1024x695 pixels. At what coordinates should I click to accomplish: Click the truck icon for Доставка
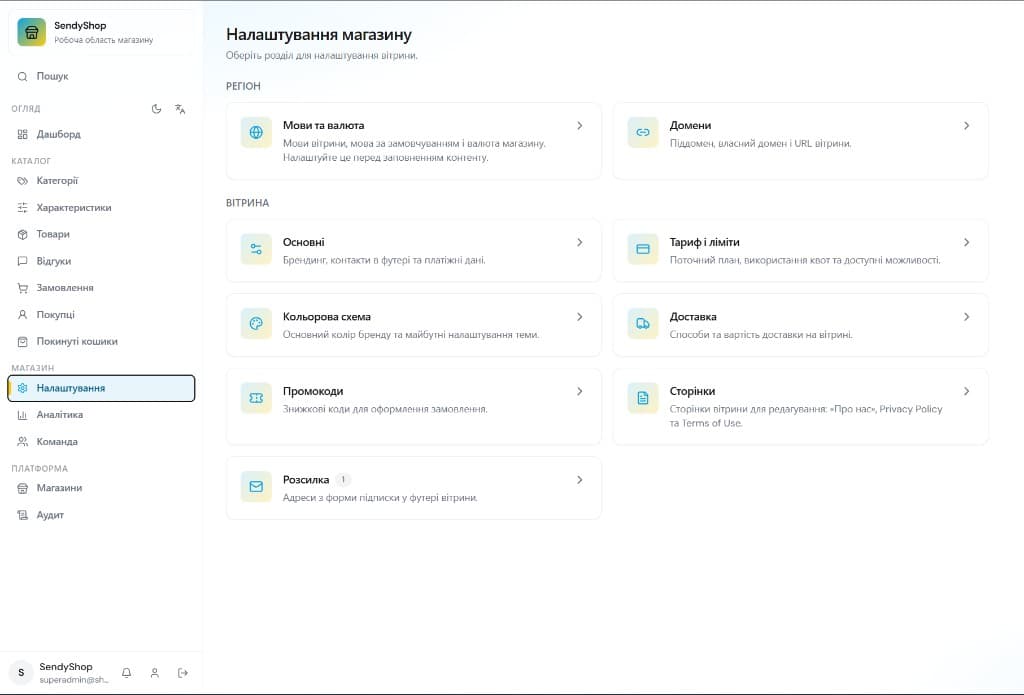(x=643, y=323)
